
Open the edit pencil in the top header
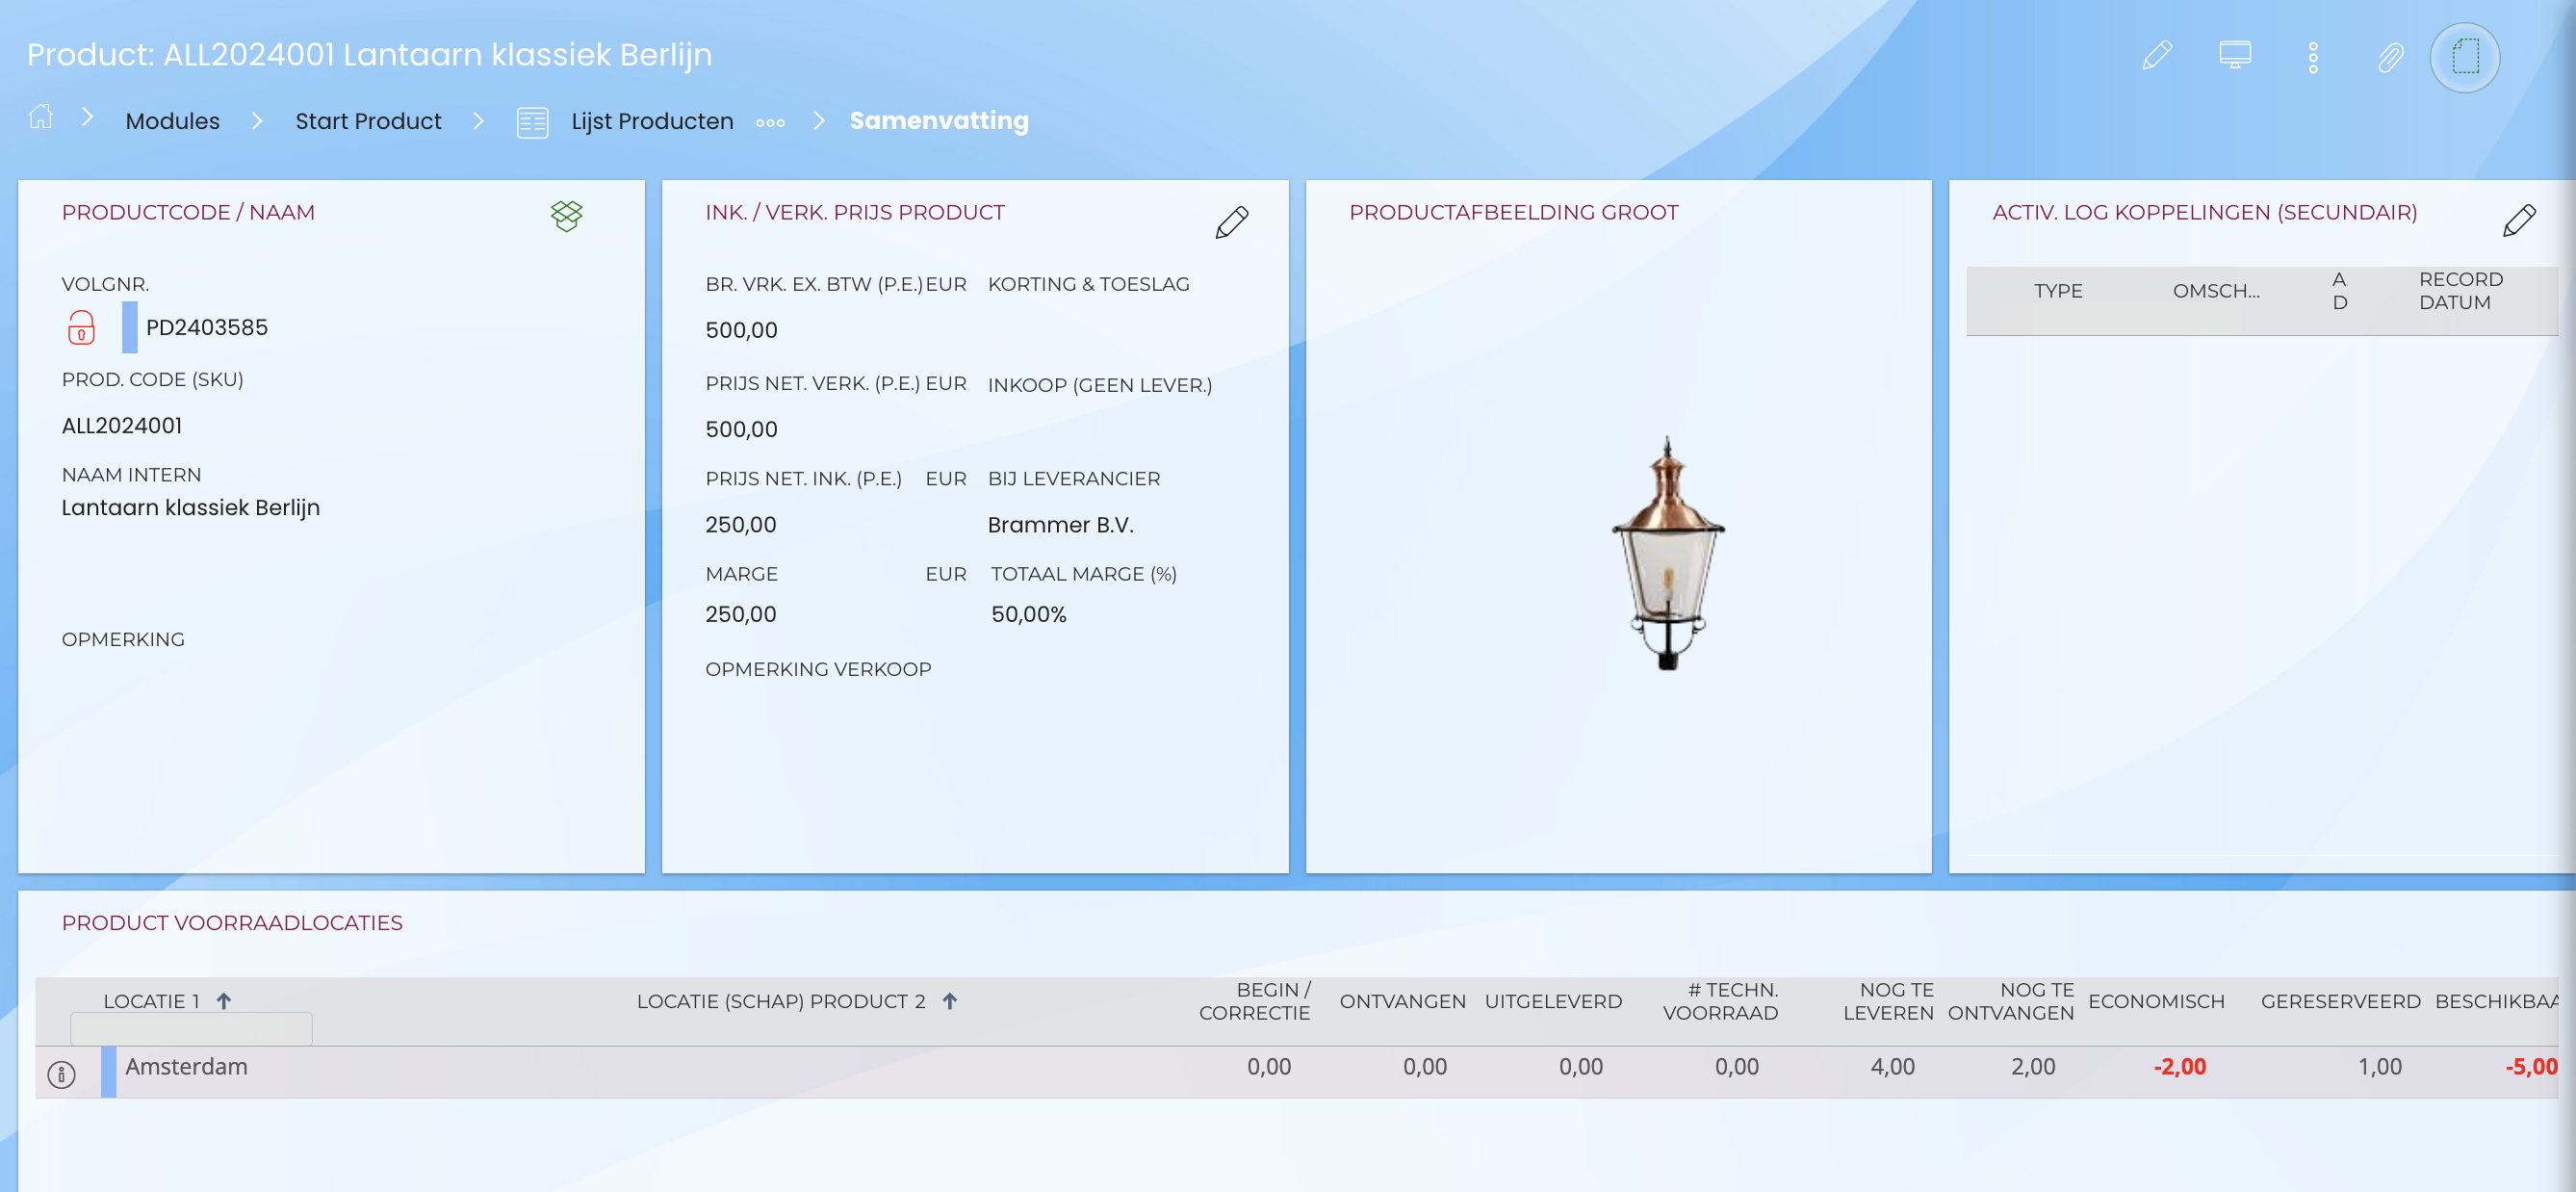point(2157,55)
